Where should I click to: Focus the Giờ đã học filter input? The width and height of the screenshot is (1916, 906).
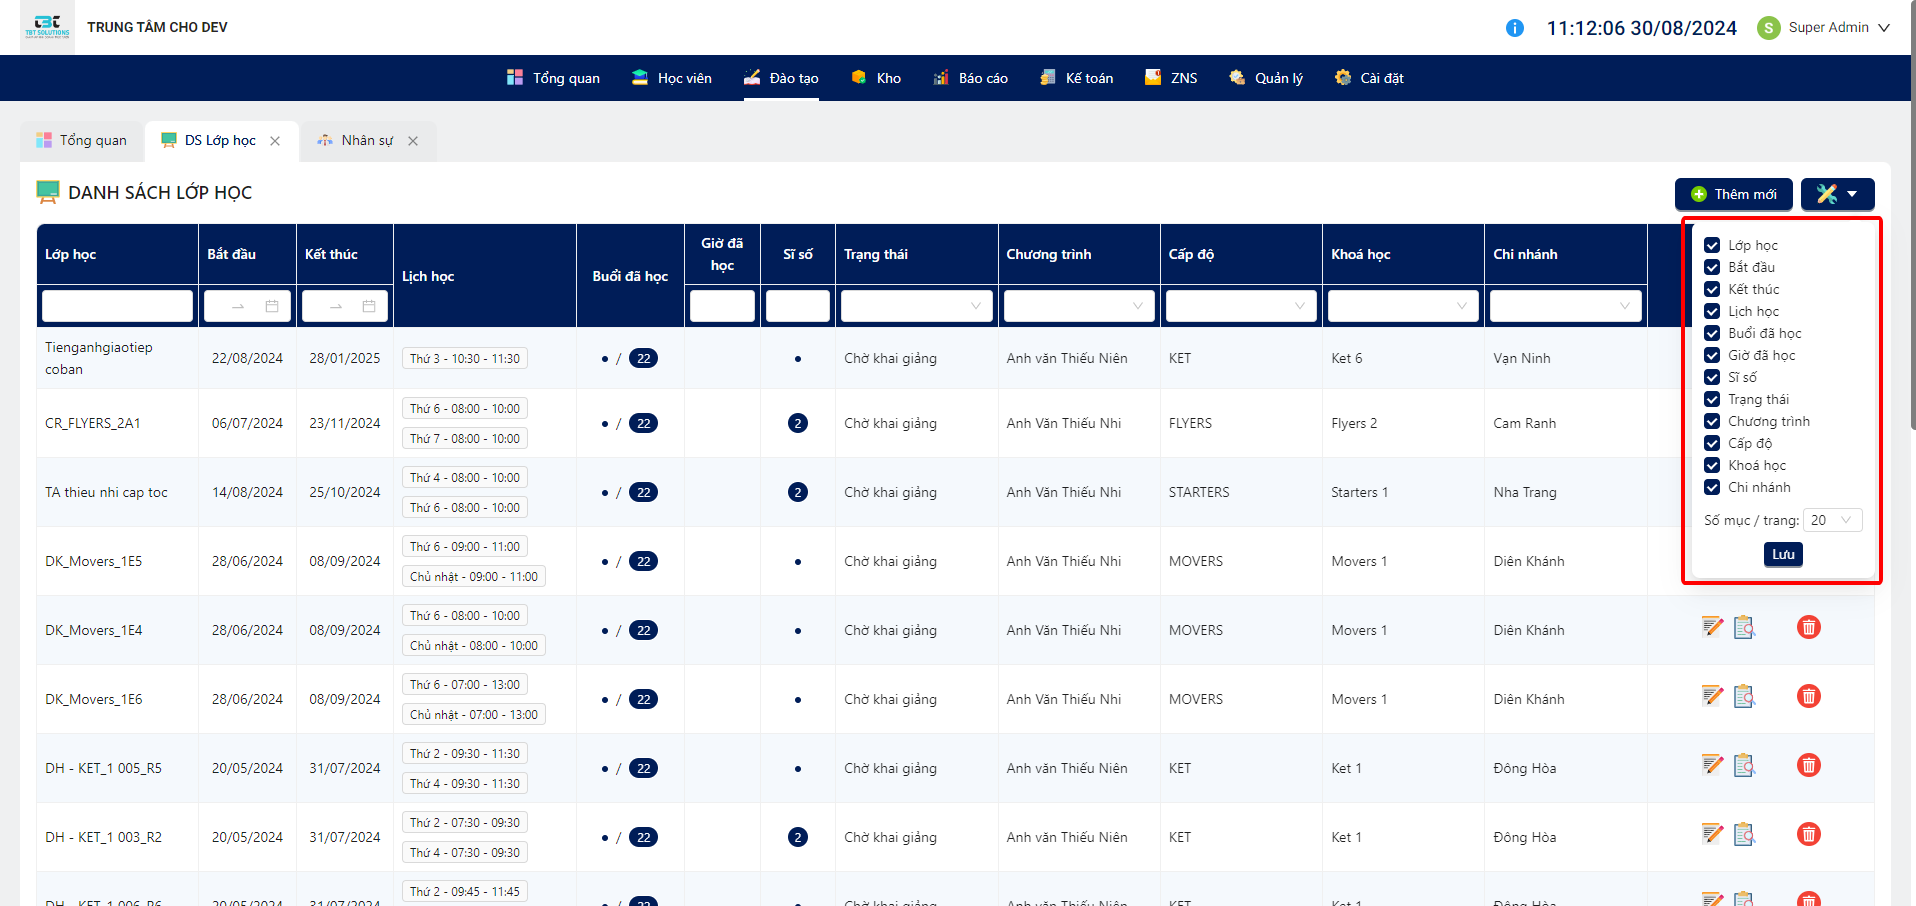pyautogui.click(x=722, y=306)
